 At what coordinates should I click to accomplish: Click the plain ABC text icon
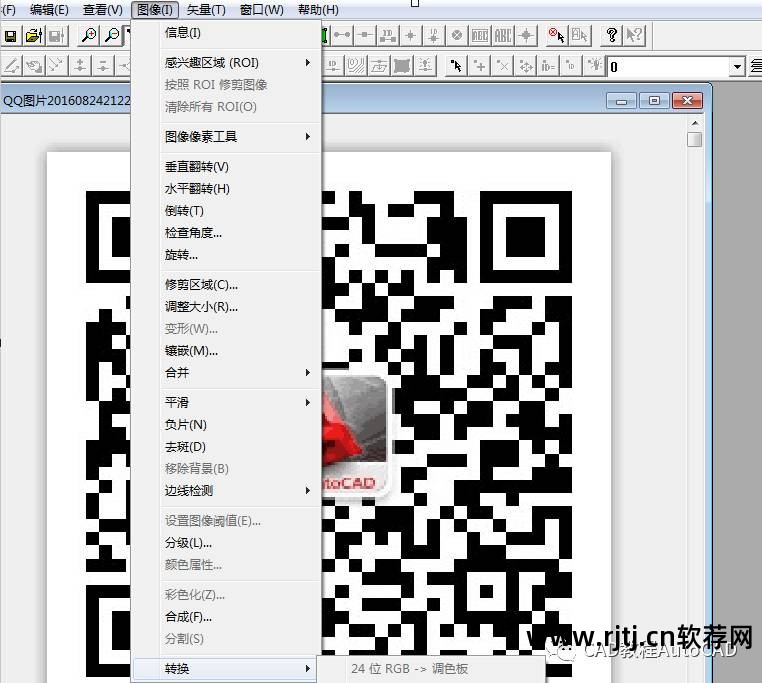502,35
